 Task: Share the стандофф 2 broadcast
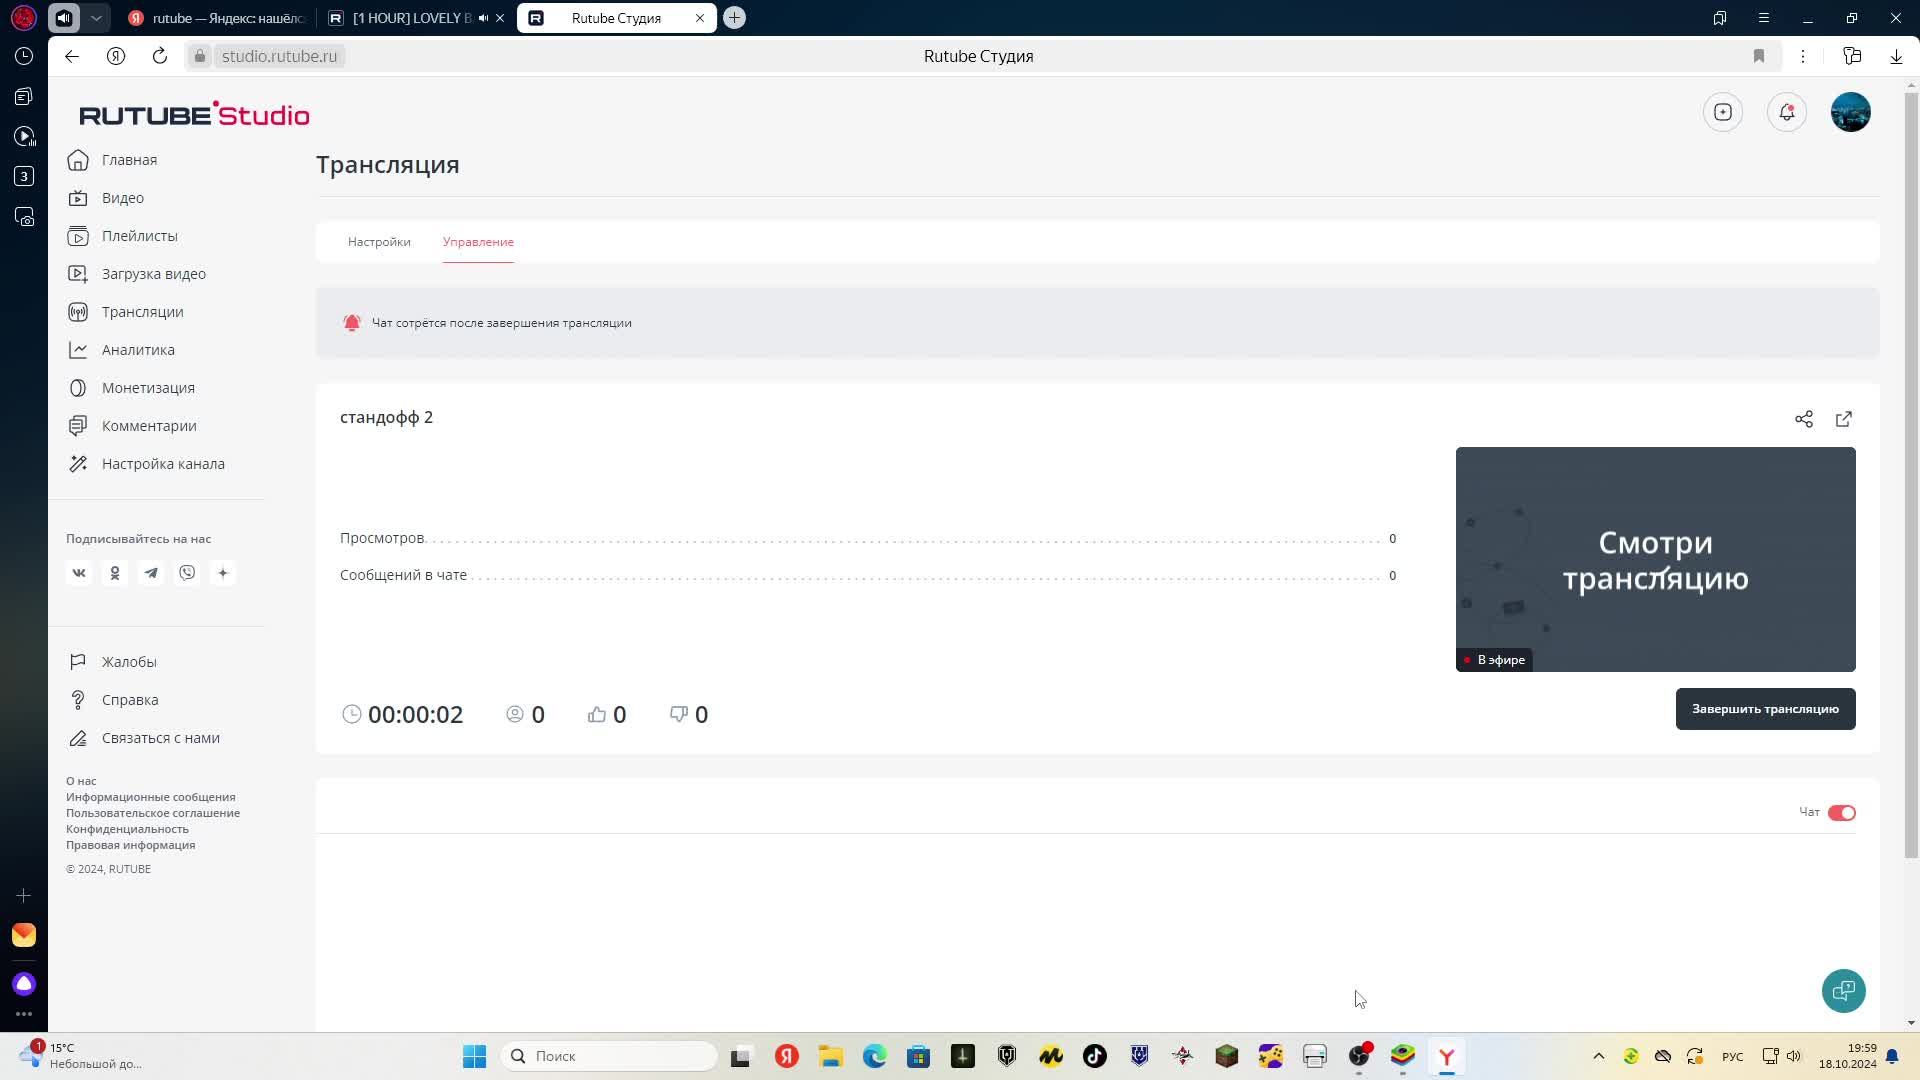click(x=1803, y=419)
